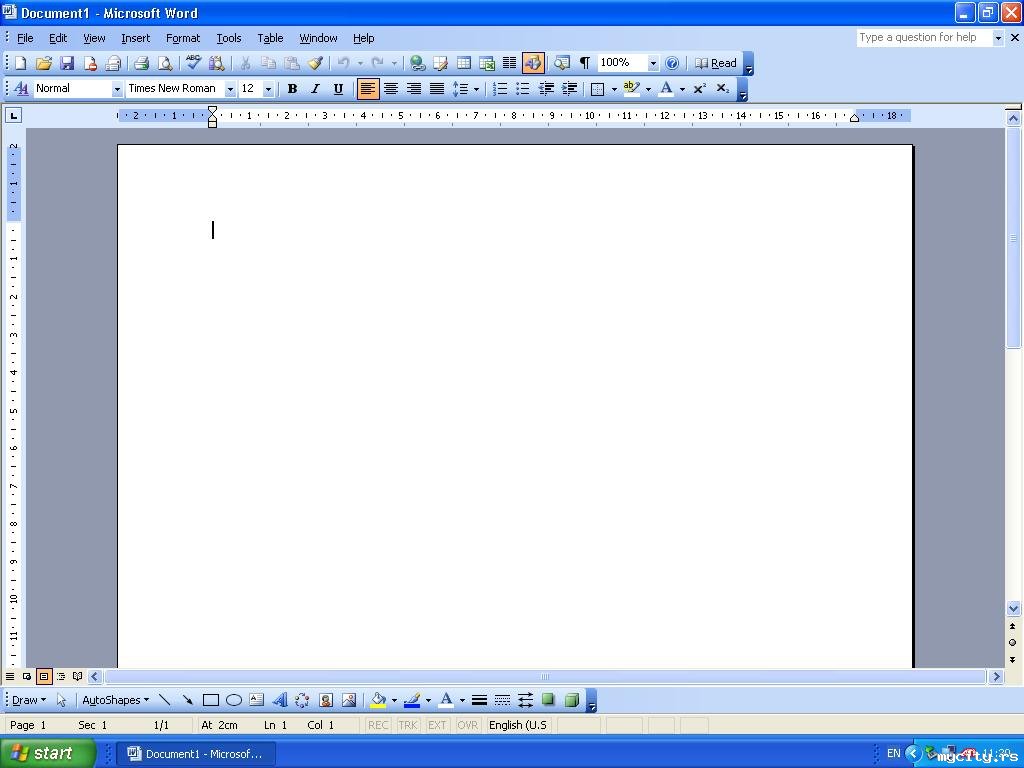Click the Format Painter brush
Viewport: 1024px width, 768px height.
(x=316, y=63)
